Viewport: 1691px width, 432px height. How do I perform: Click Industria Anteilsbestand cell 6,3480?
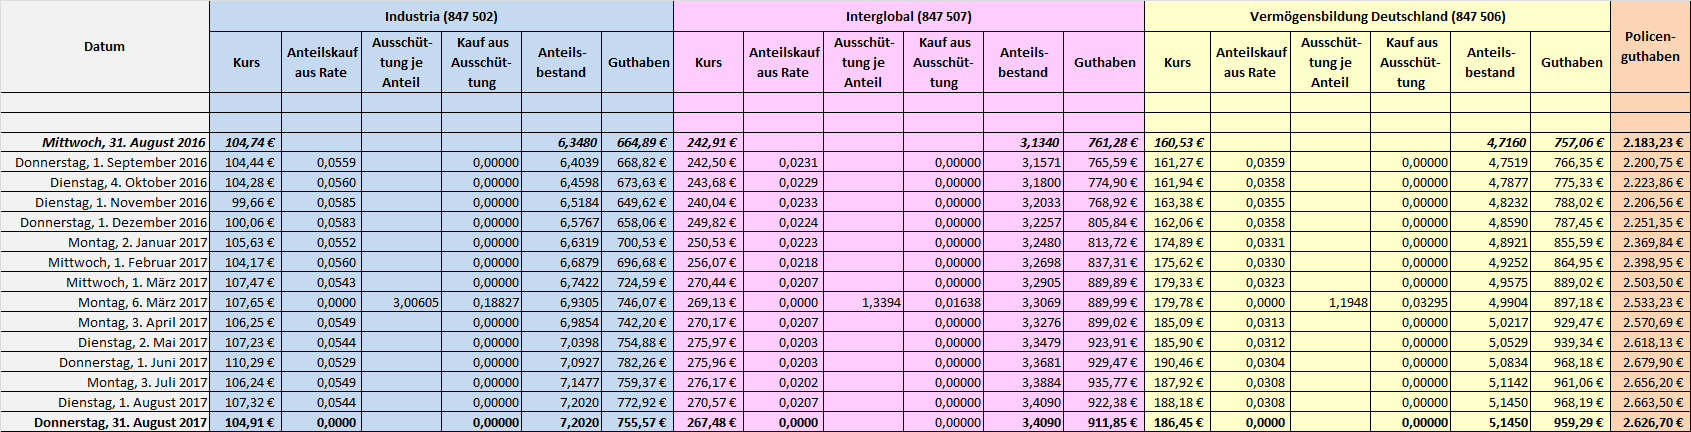click(x=561, y=142)
